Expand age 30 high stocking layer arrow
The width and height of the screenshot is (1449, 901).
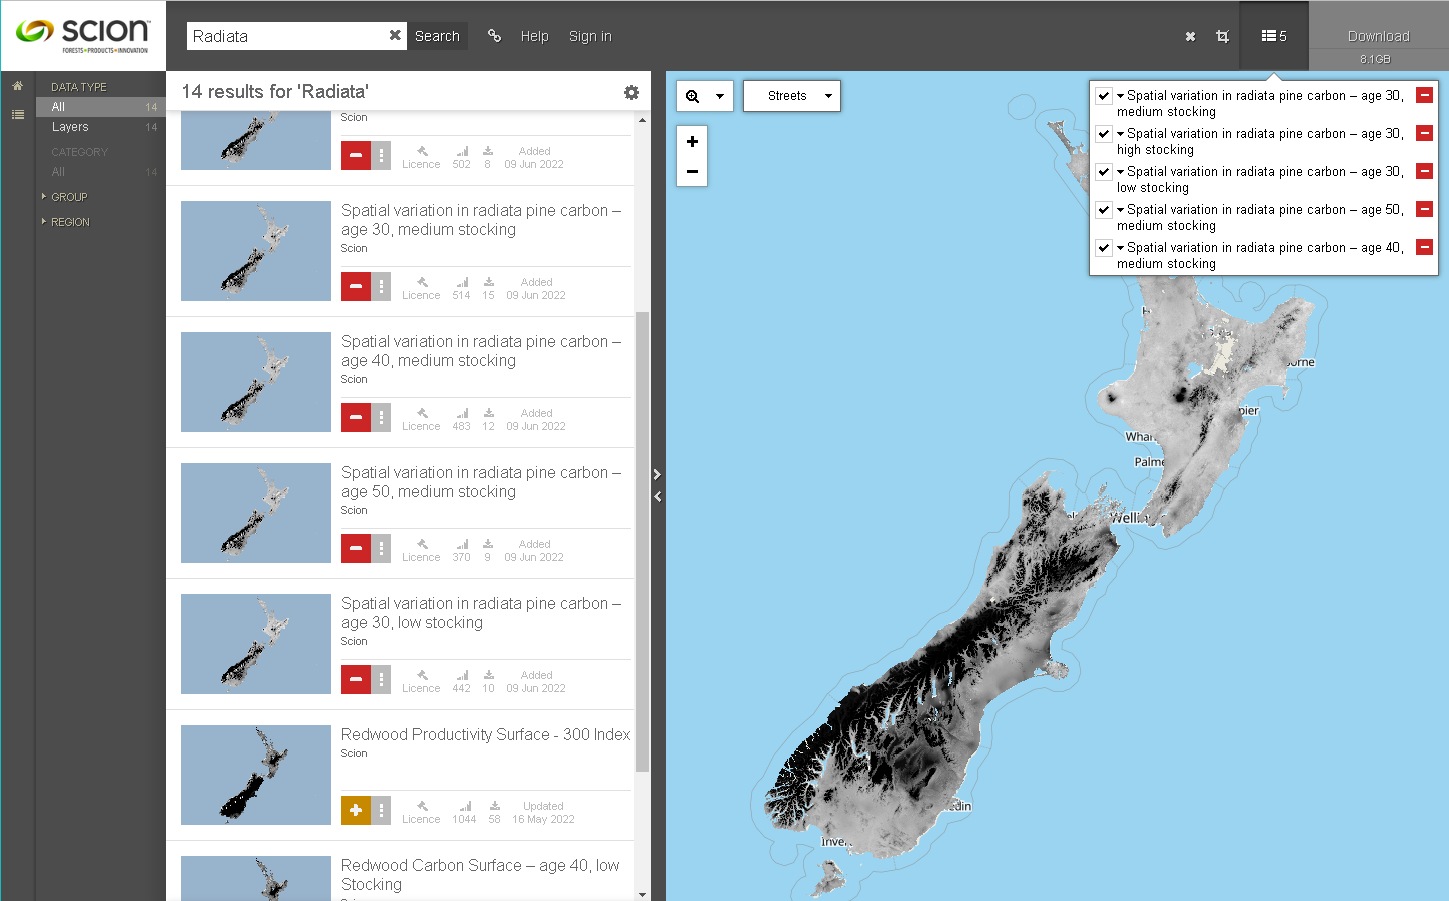point(1121,134)
